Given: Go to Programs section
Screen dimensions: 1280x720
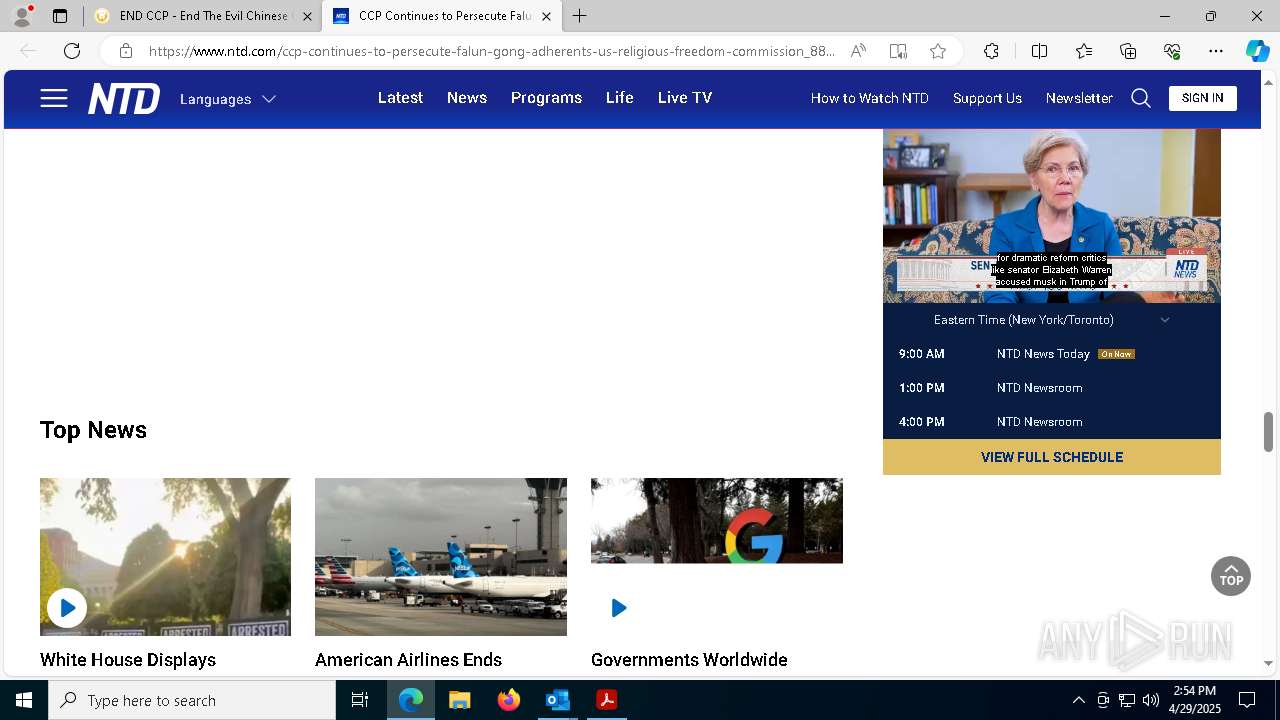Looking at the screenshot, I should pos(546,98).
